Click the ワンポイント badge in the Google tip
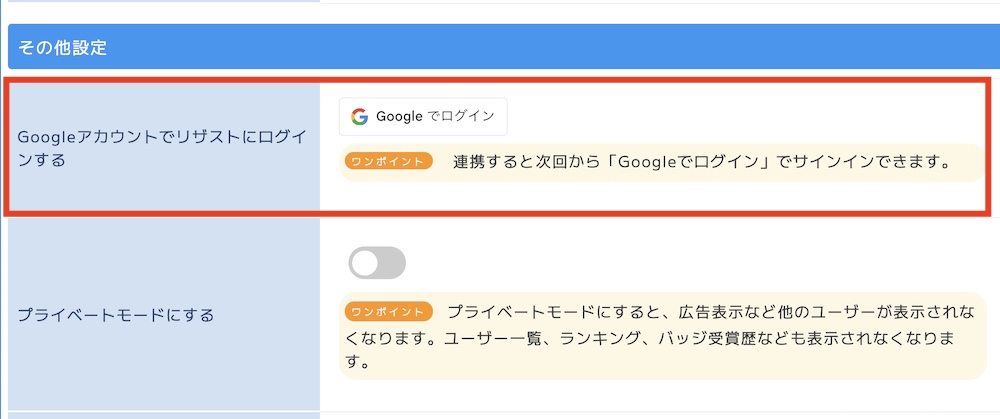The width and height of the screenshot is (1000, 419). (x=389, y=161)
